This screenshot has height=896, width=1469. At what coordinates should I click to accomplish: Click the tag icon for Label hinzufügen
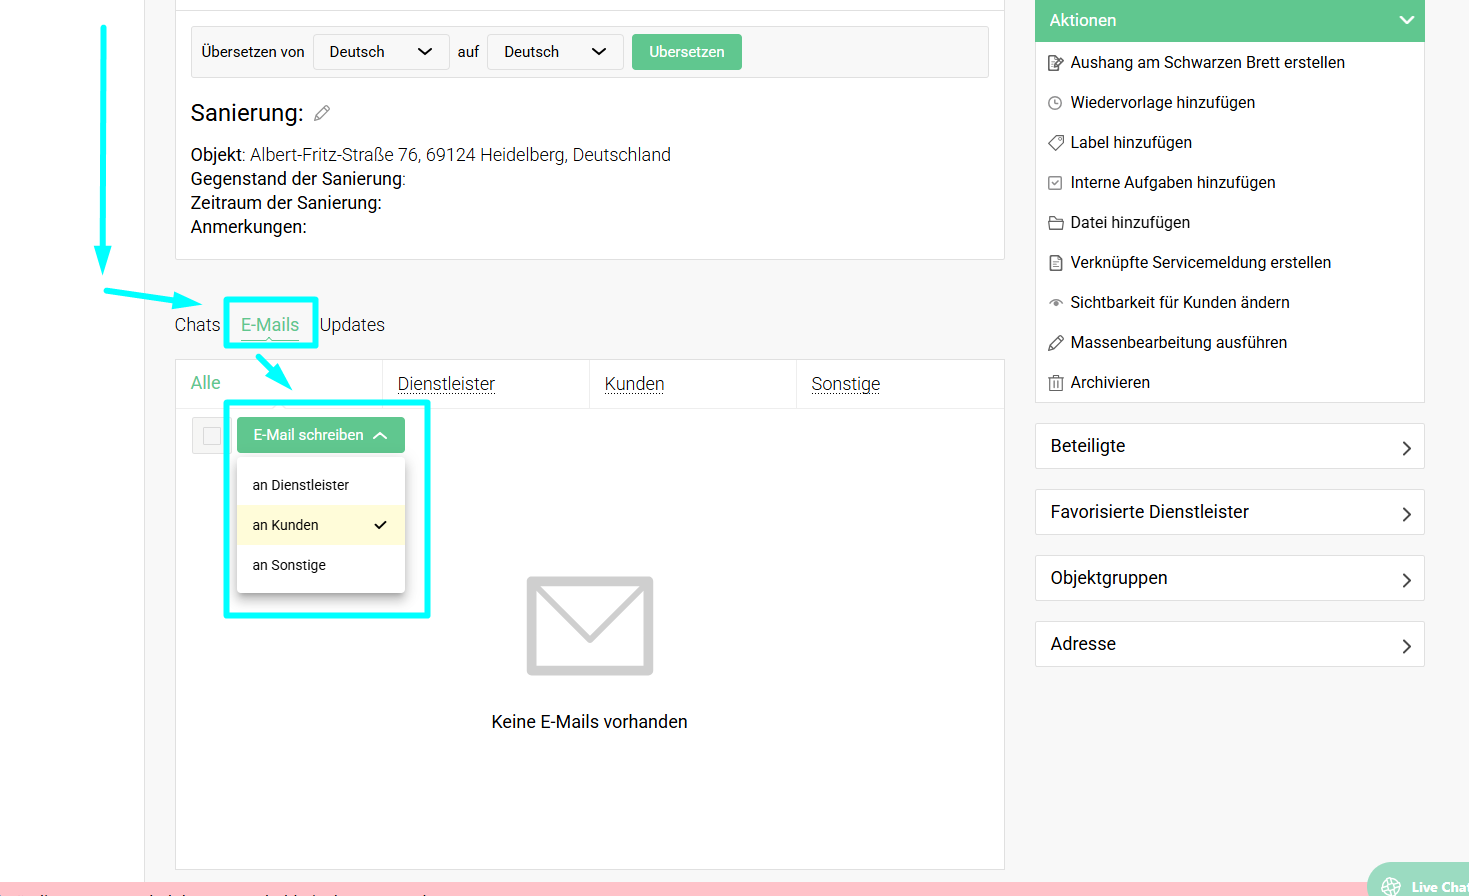coord(1055,143)
